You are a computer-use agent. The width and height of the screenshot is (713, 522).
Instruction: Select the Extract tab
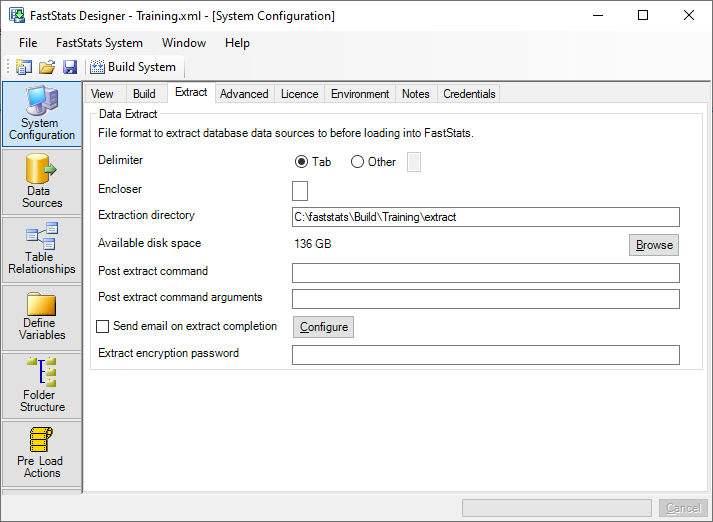tap(191, 92)
